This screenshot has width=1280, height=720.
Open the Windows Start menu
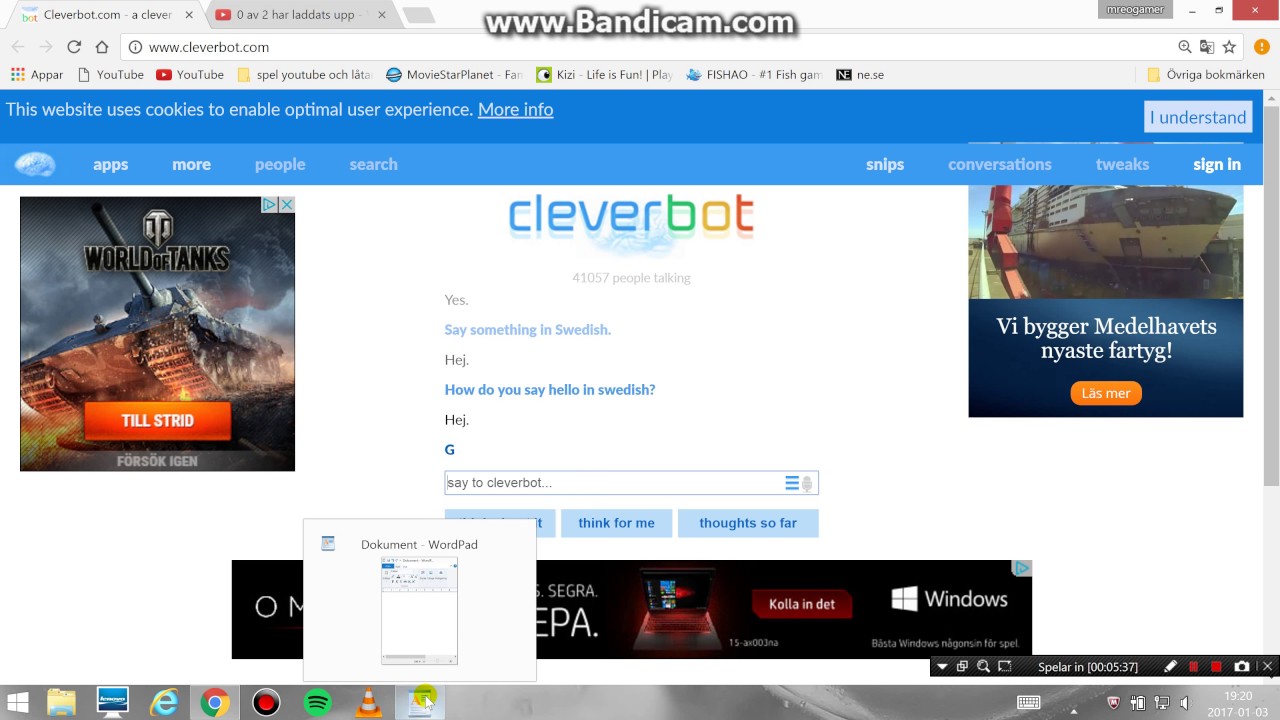pyautogui.click(x=18, y=702)
